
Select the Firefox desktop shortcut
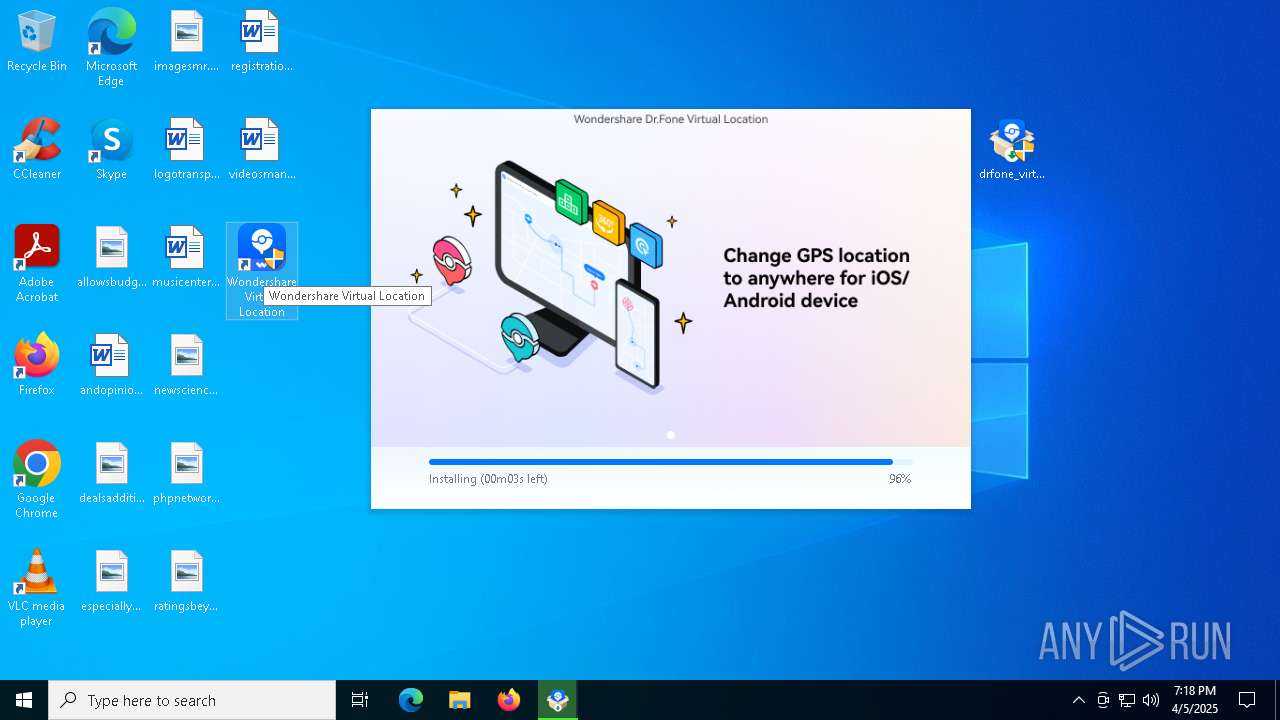tap(37, 365)
